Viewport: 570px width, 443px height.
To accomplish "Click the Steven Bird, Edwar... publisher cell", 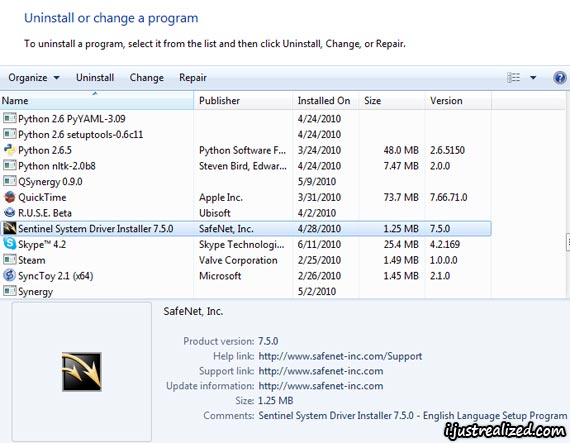I will pos(242,166).
